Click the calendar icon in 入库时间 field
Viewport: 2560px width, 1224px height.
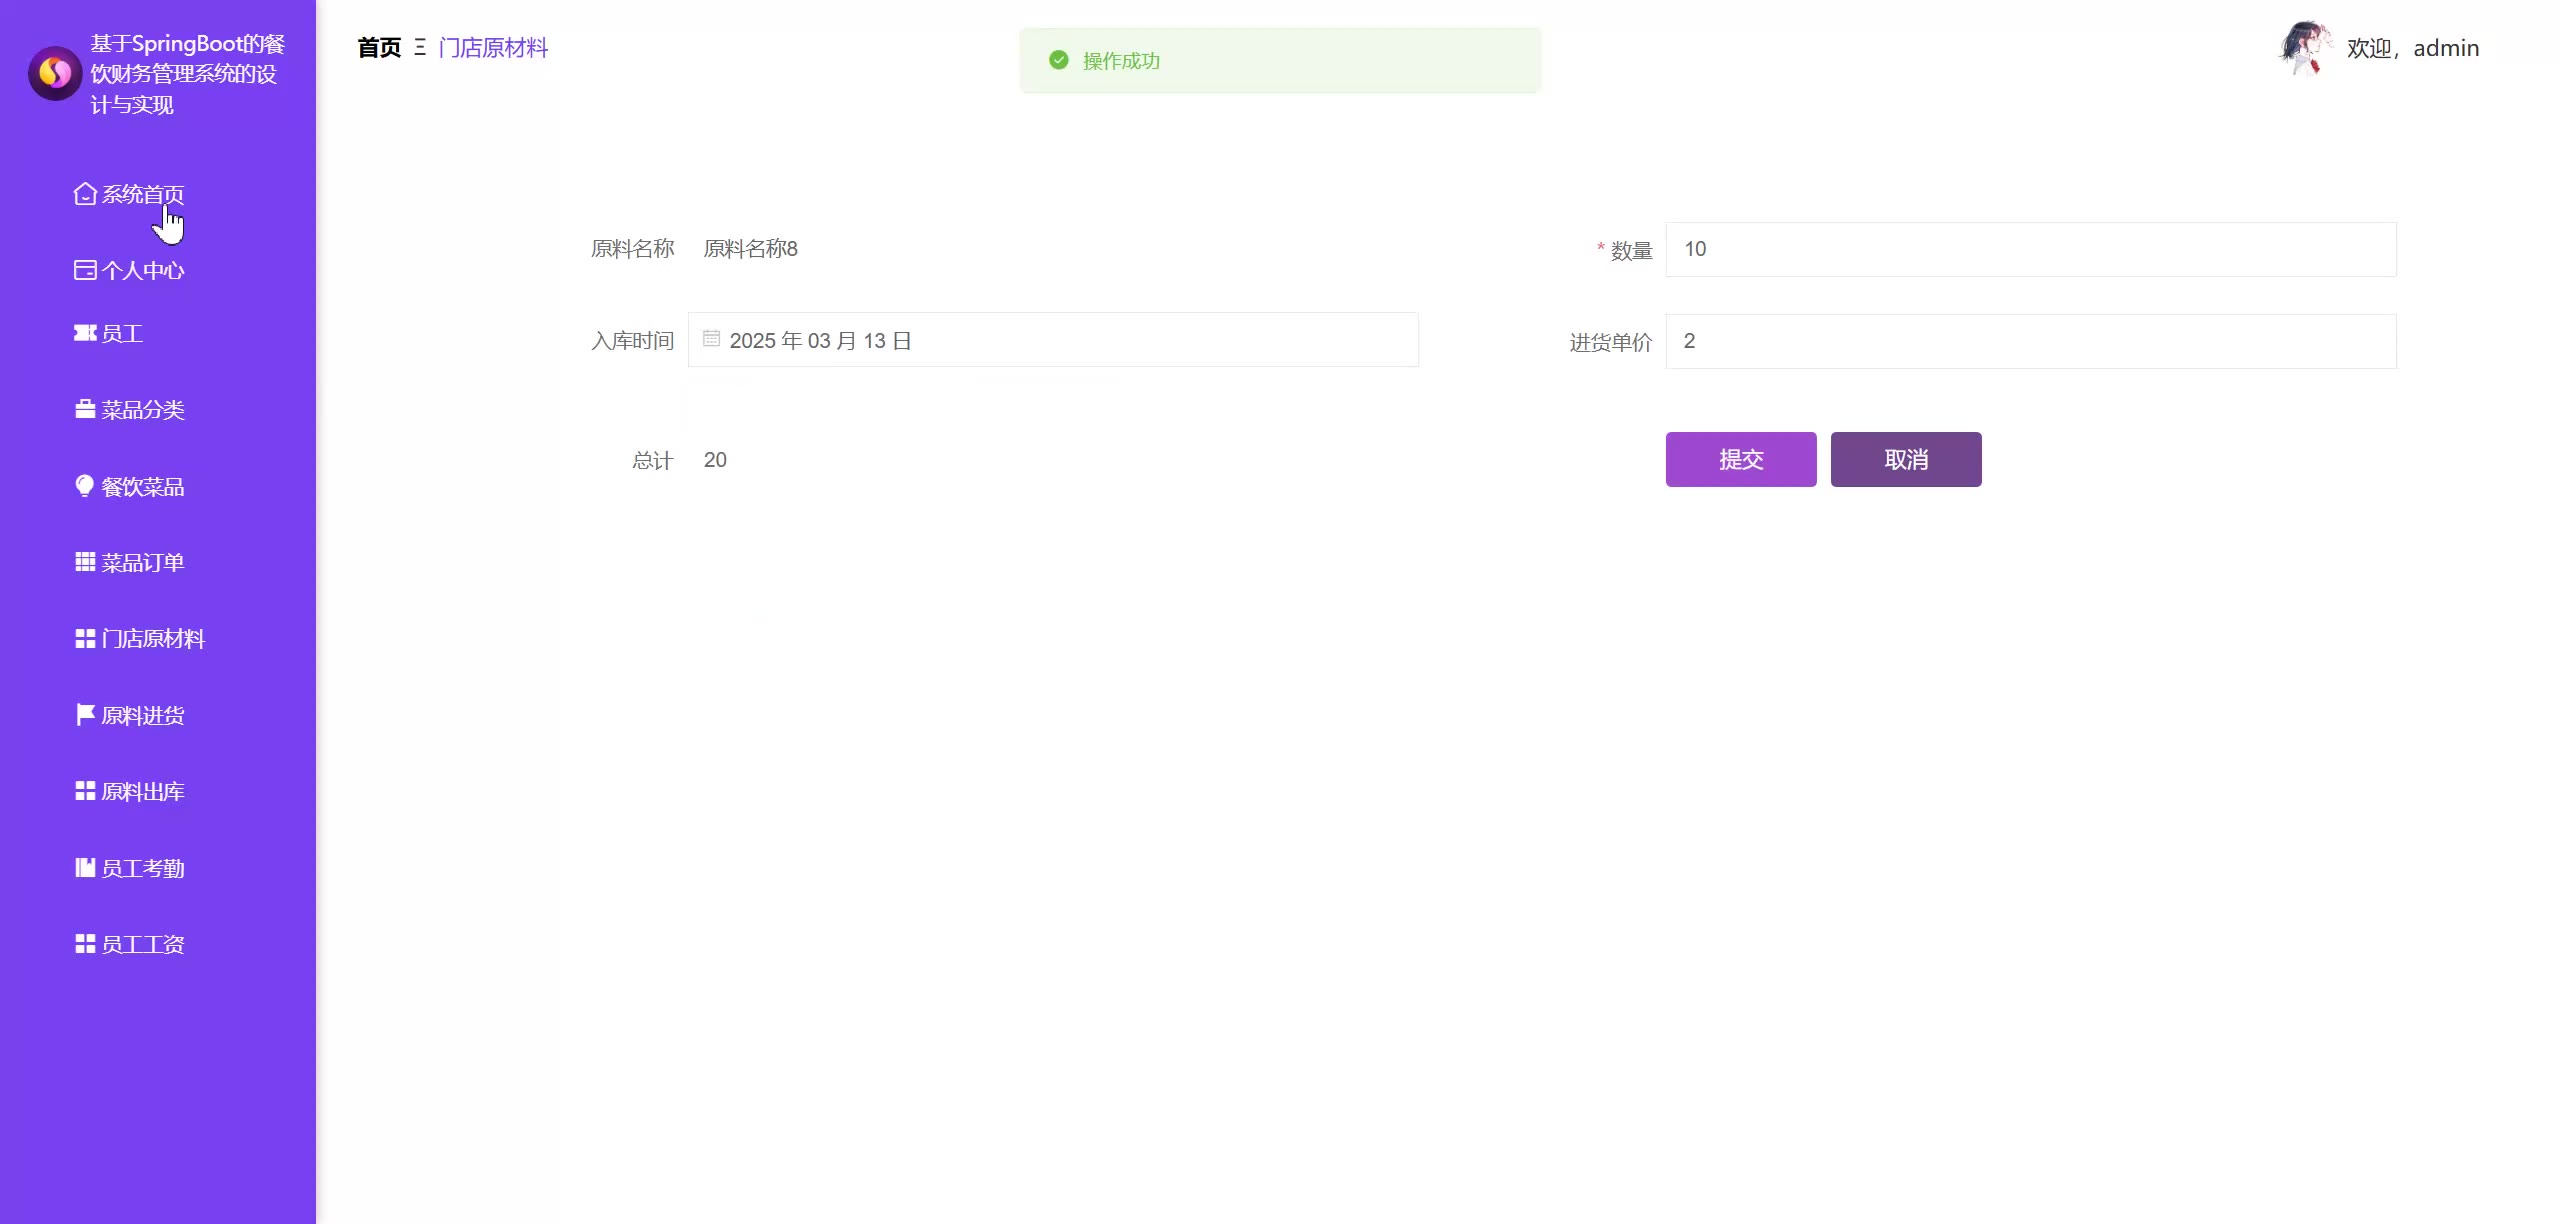pos(711,340)
